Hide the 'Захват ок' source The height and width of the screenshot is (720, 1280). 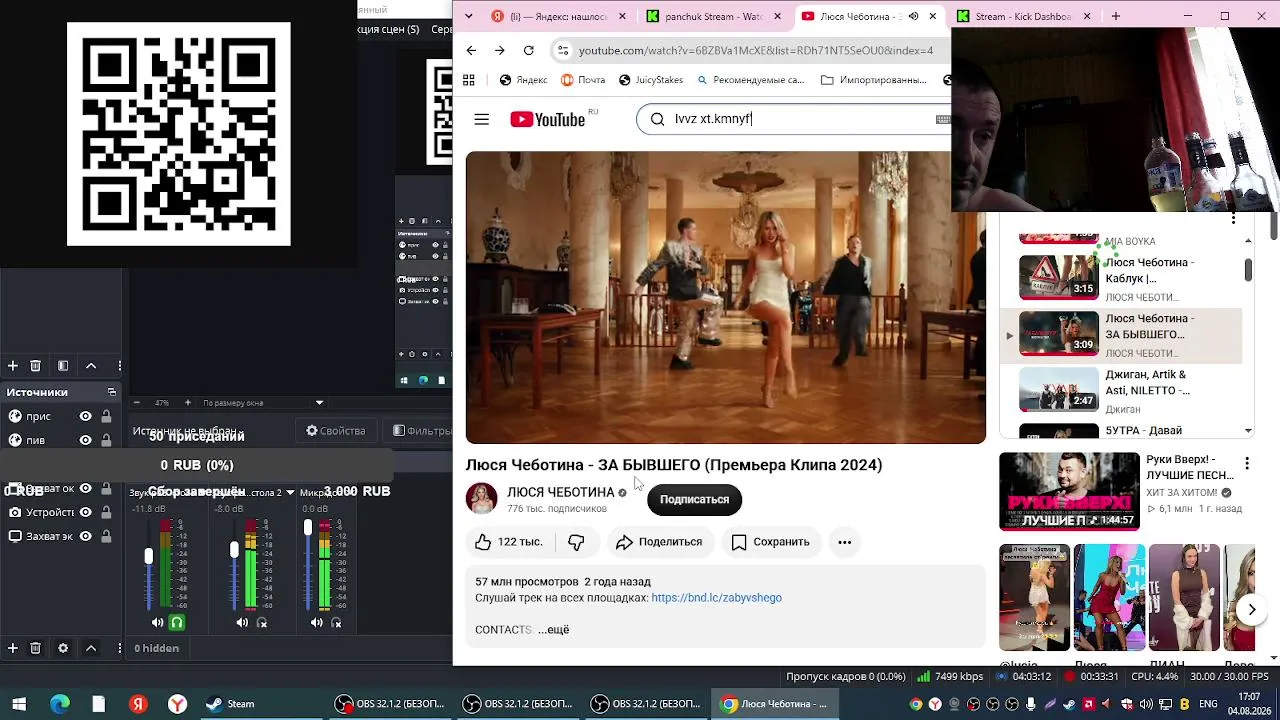pos(86,488)
